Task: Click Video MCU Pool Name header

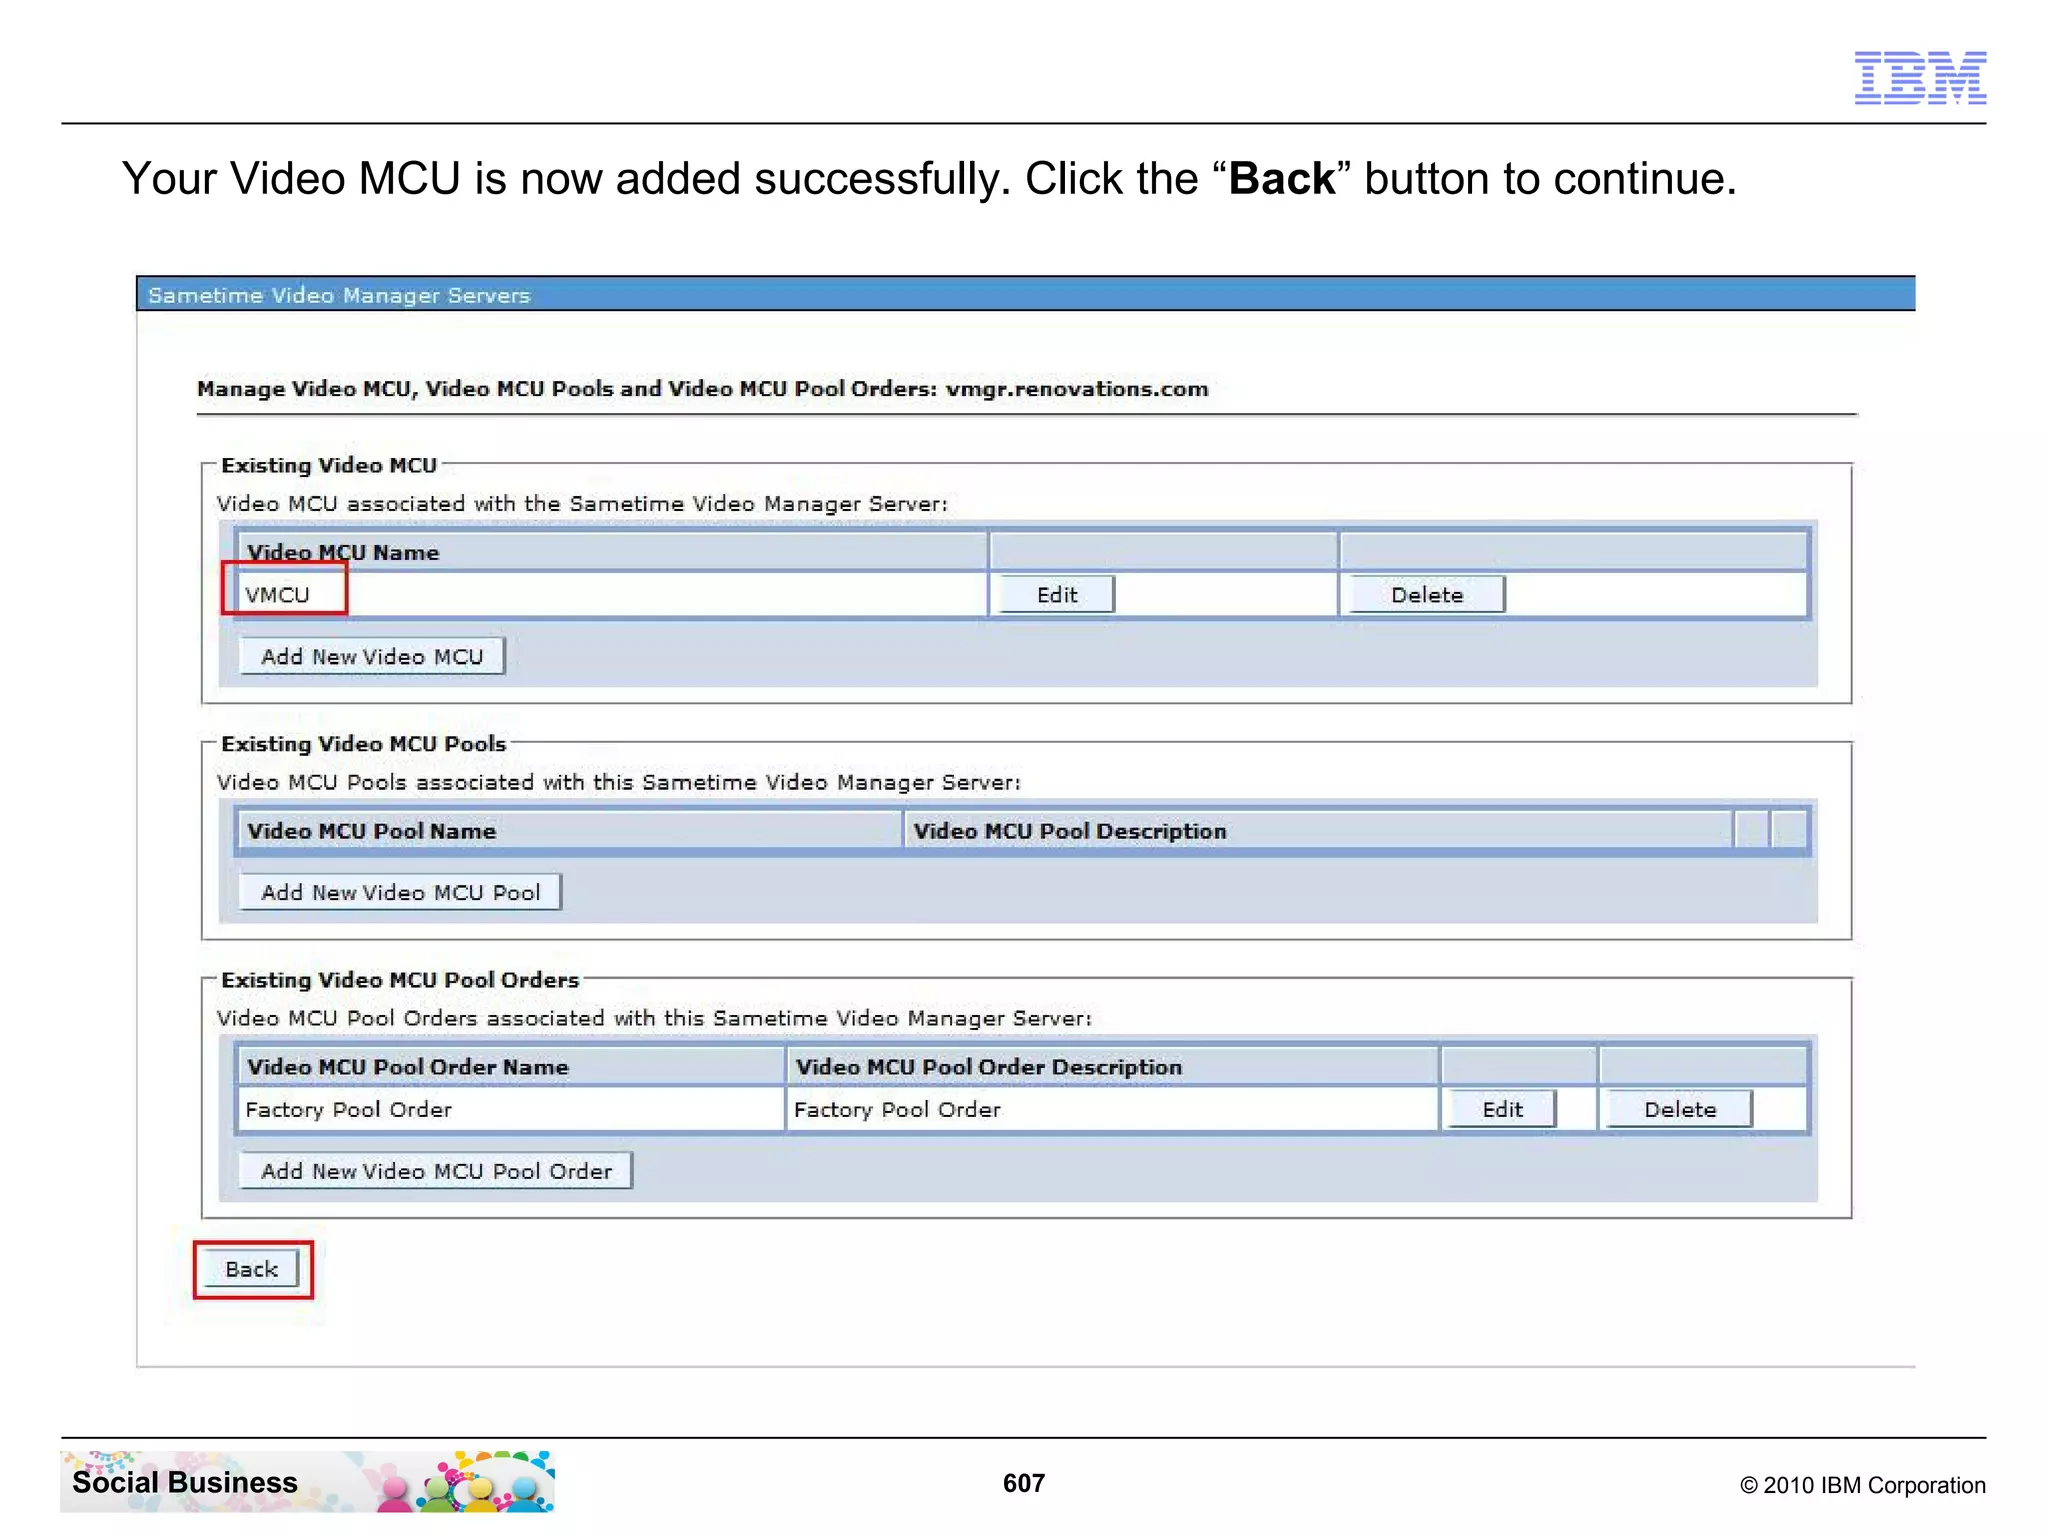Action: (570, 831)
